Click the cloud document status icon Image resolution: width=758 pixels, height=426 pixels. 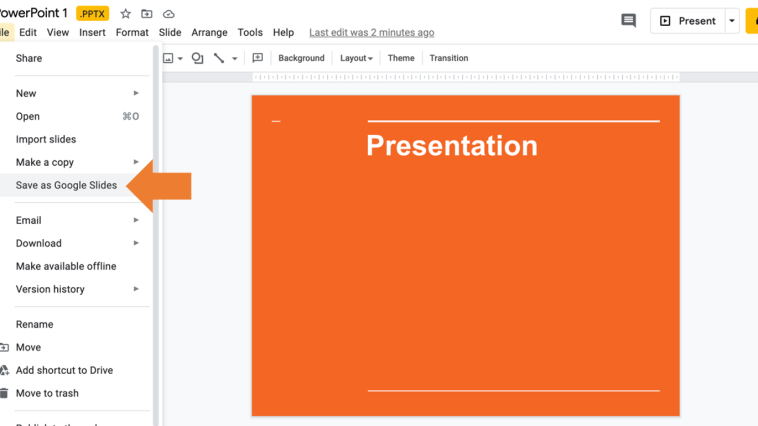(x=169, y=14)
